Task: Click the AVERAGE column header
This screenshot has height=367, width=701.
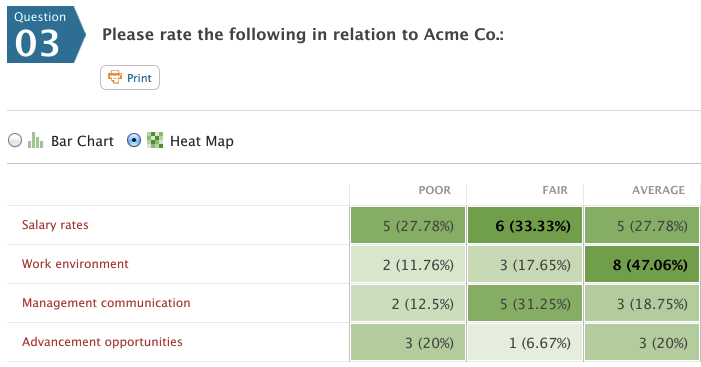Action: [658, 190]
